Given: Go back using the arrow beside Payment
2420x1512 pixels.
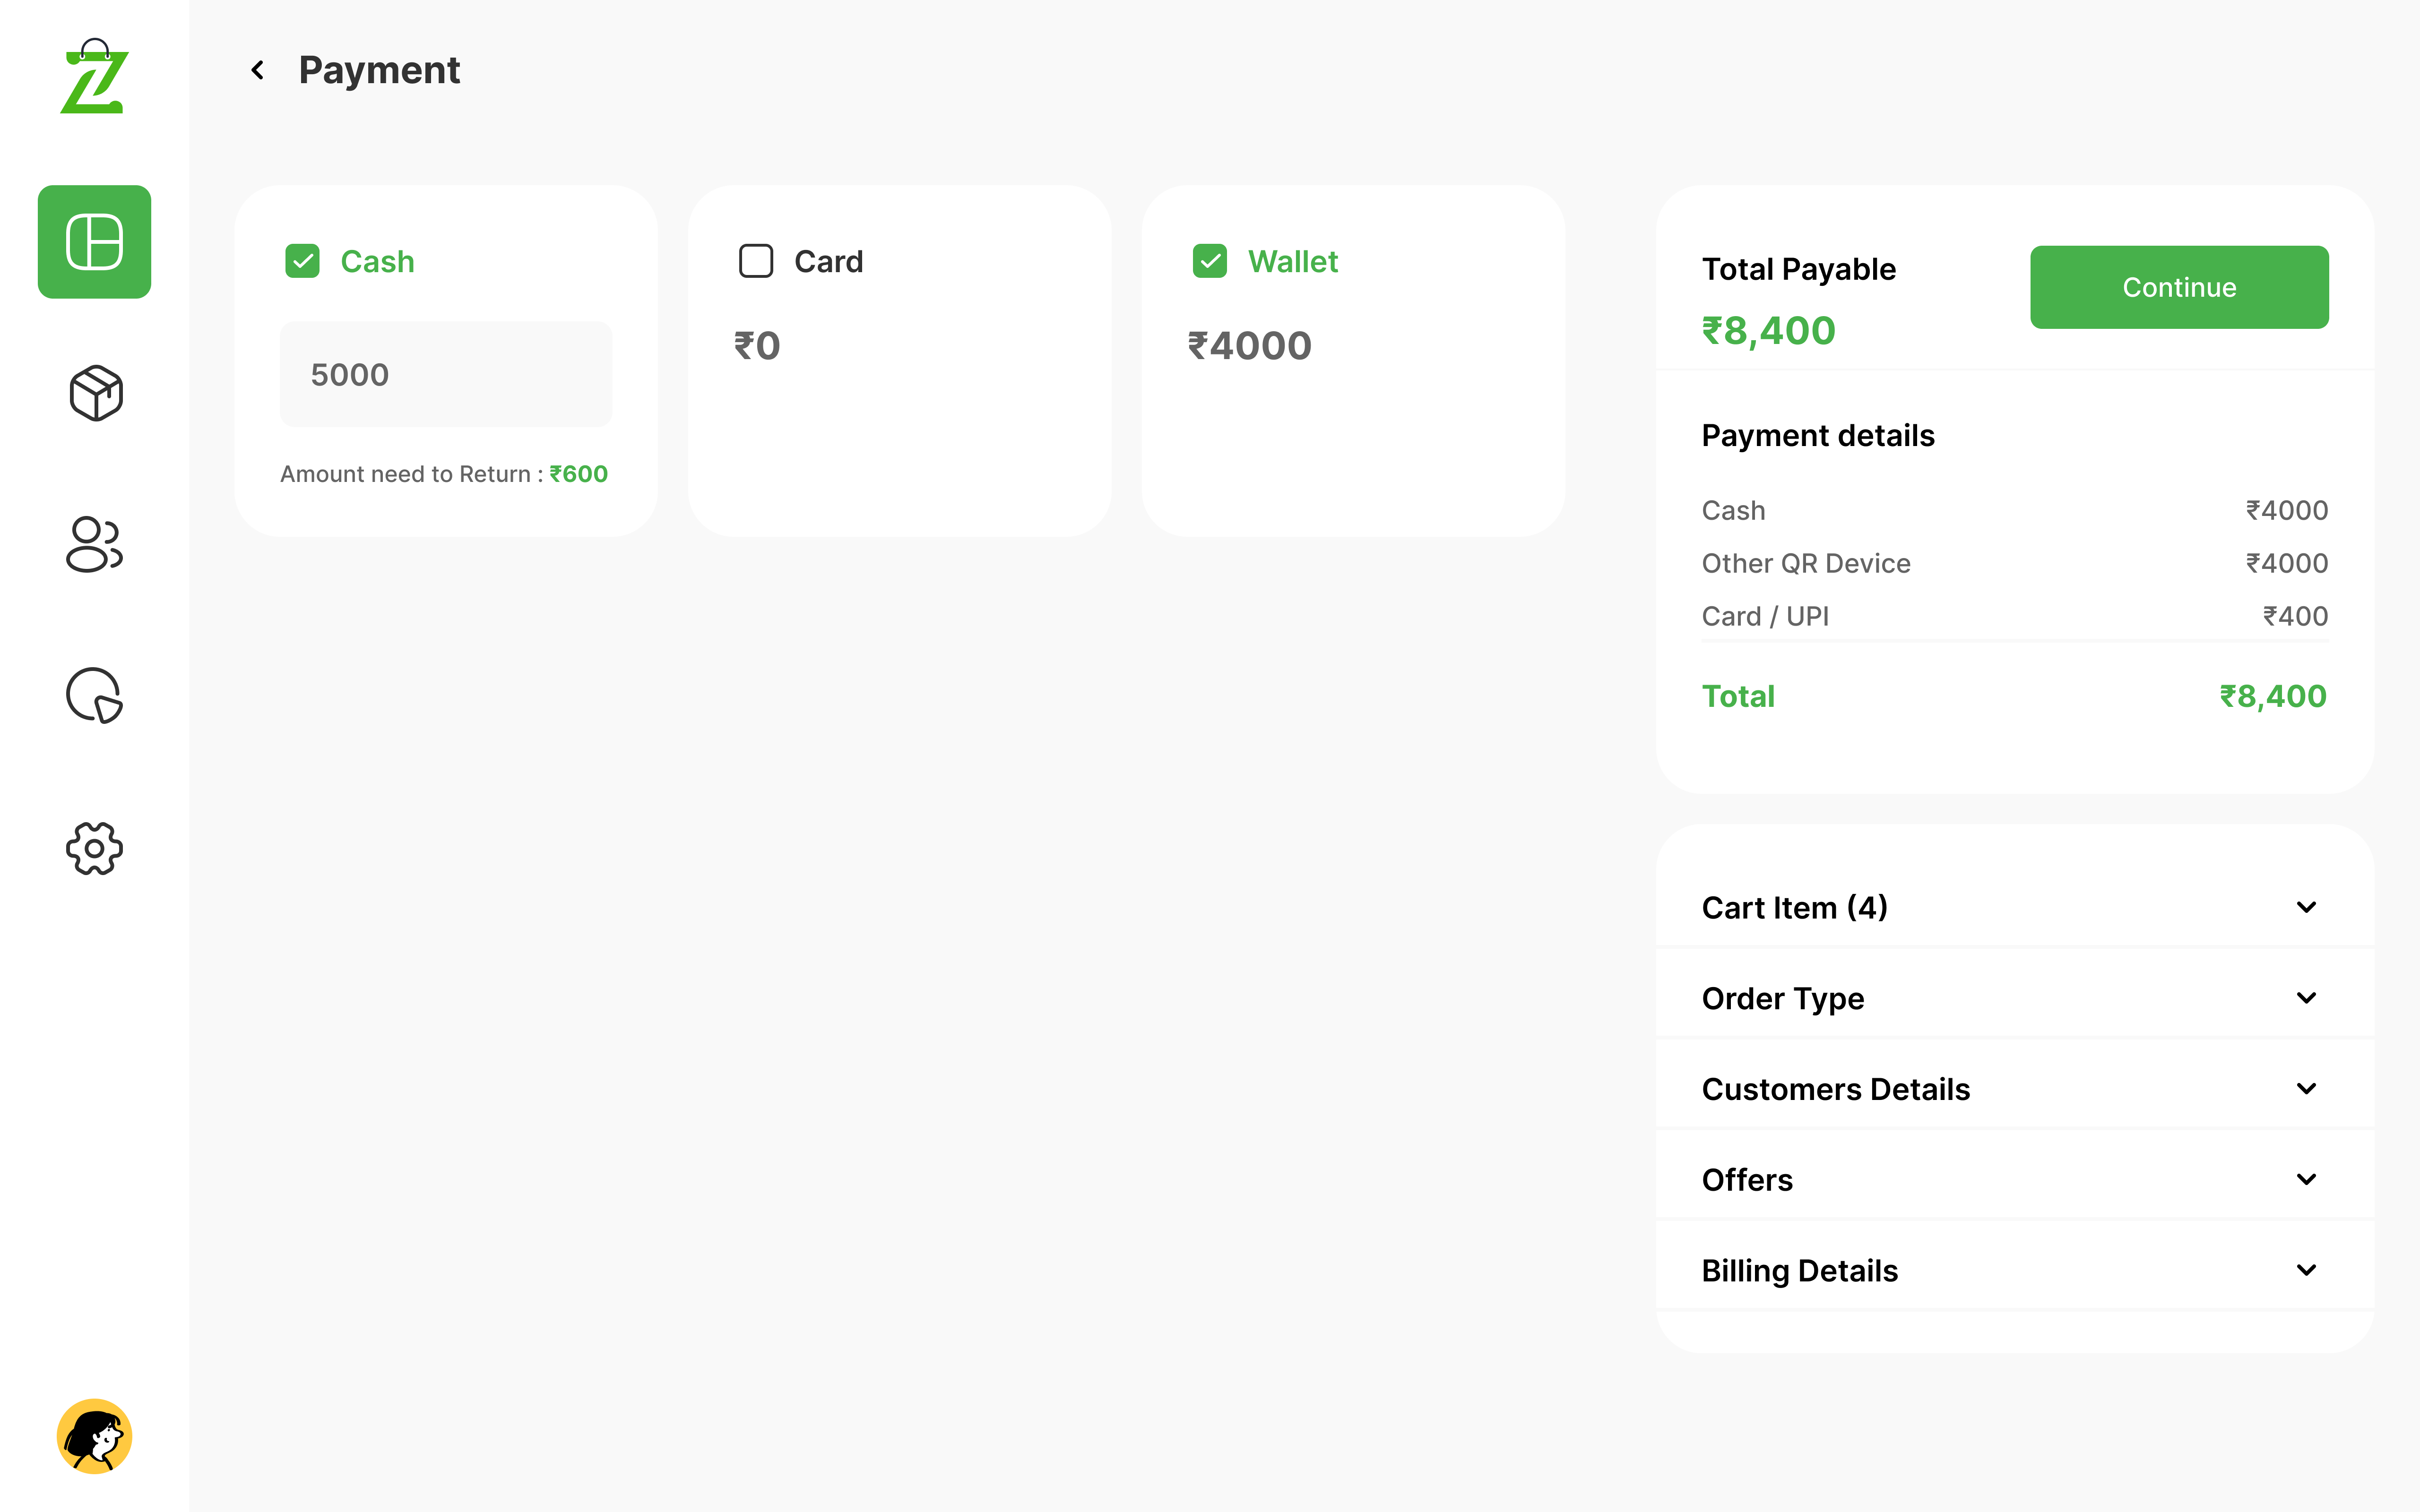Looking at the screenshot, I should [258, 70].
